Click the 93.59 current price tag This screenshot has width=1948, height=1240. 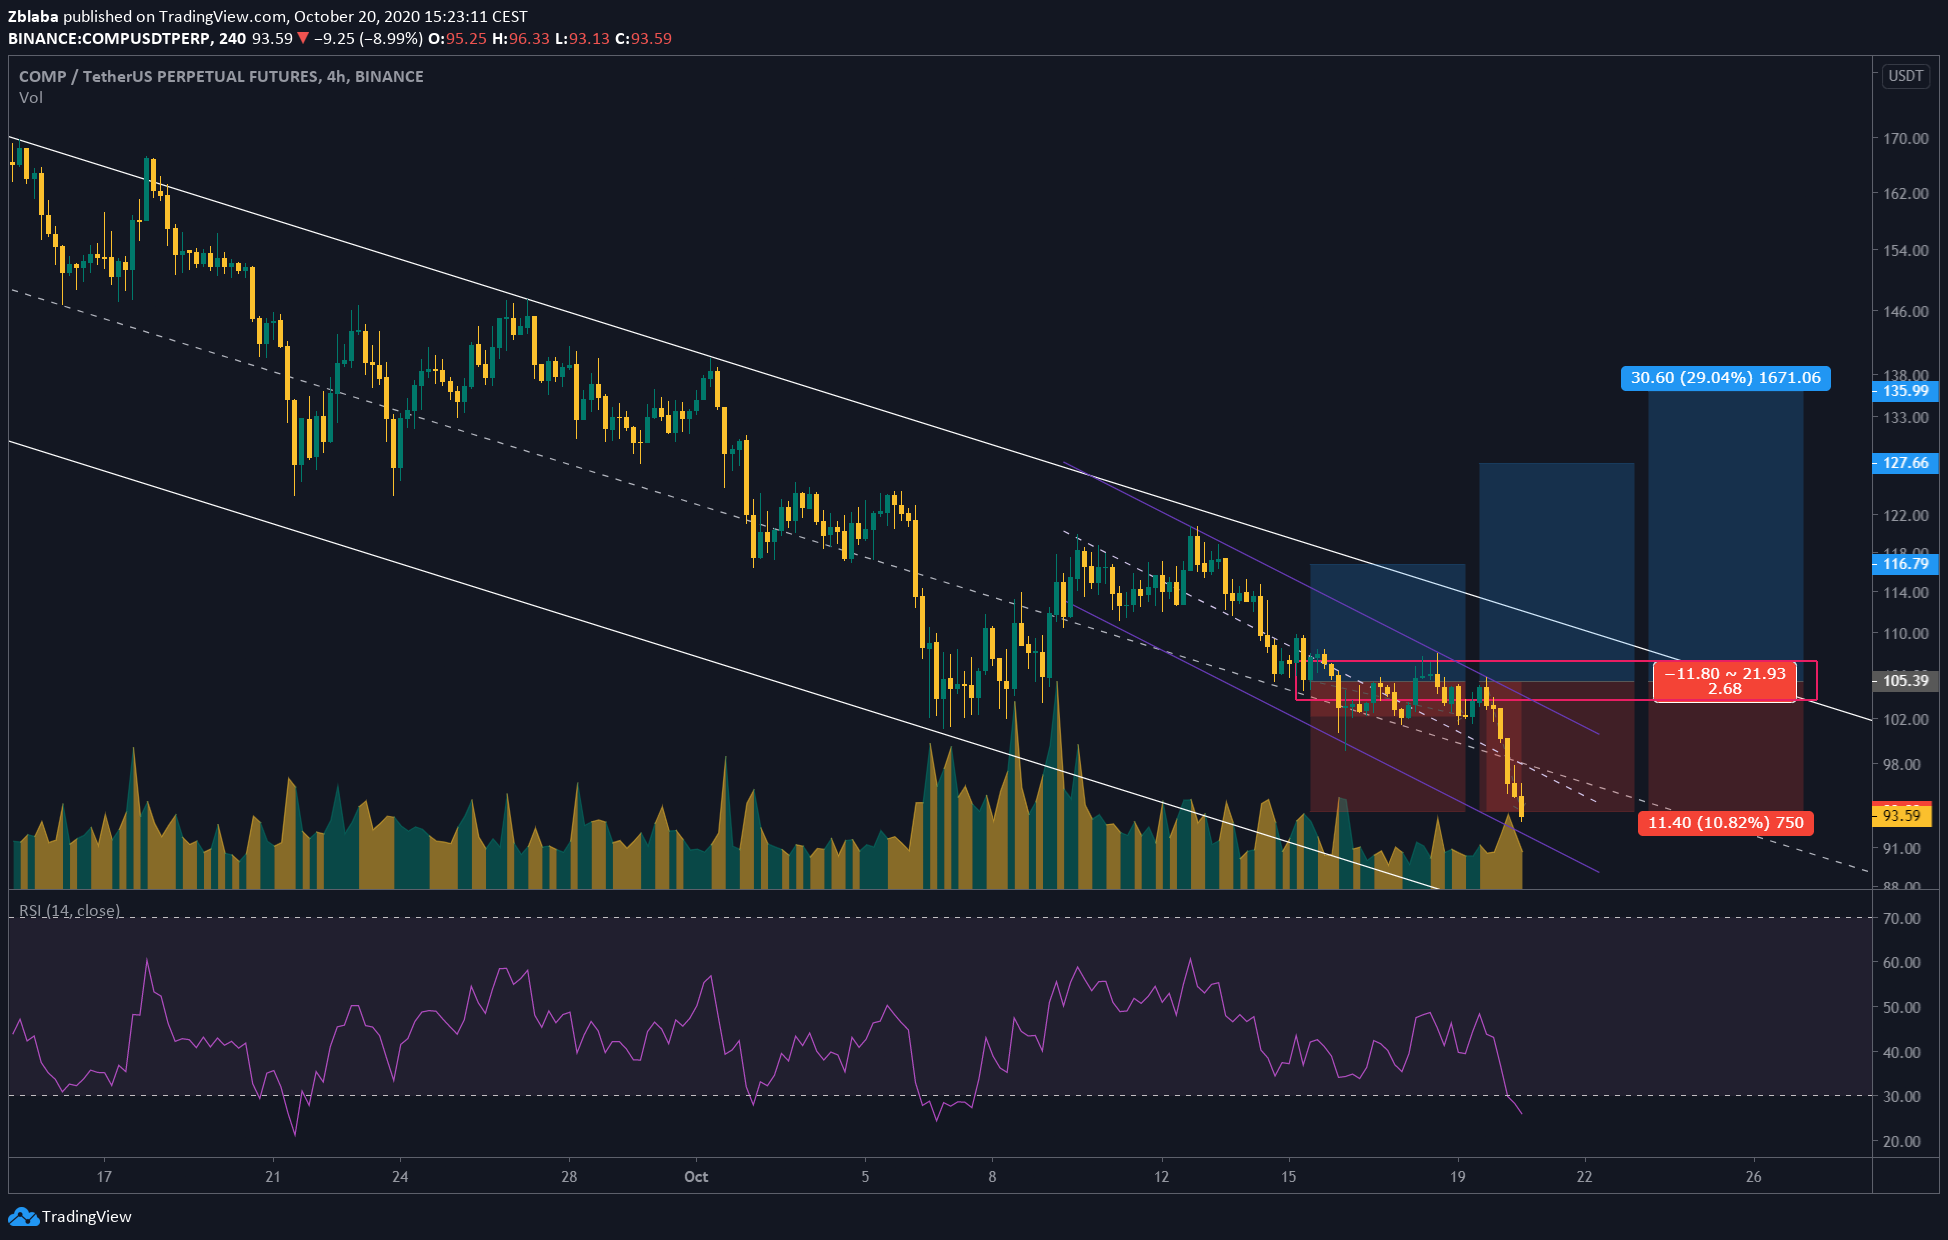pos(1901,816)
